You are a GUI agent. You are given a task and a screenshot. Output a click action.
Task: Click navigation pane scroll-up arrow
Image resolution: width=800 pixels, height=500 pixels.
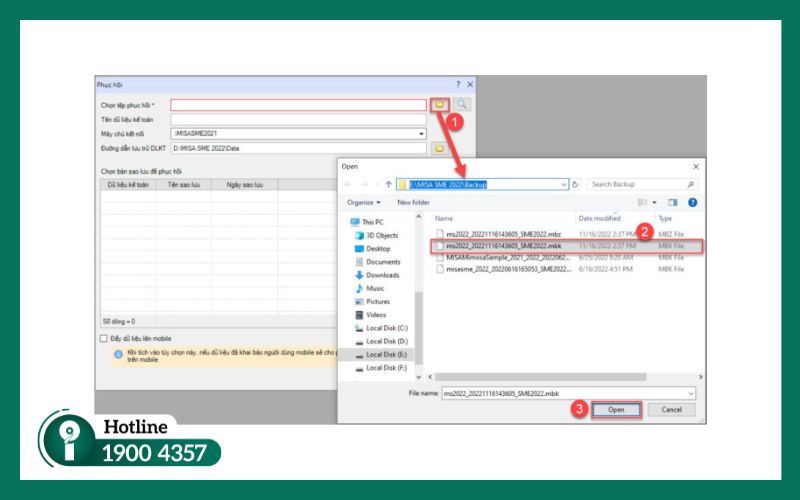point(419,217)
